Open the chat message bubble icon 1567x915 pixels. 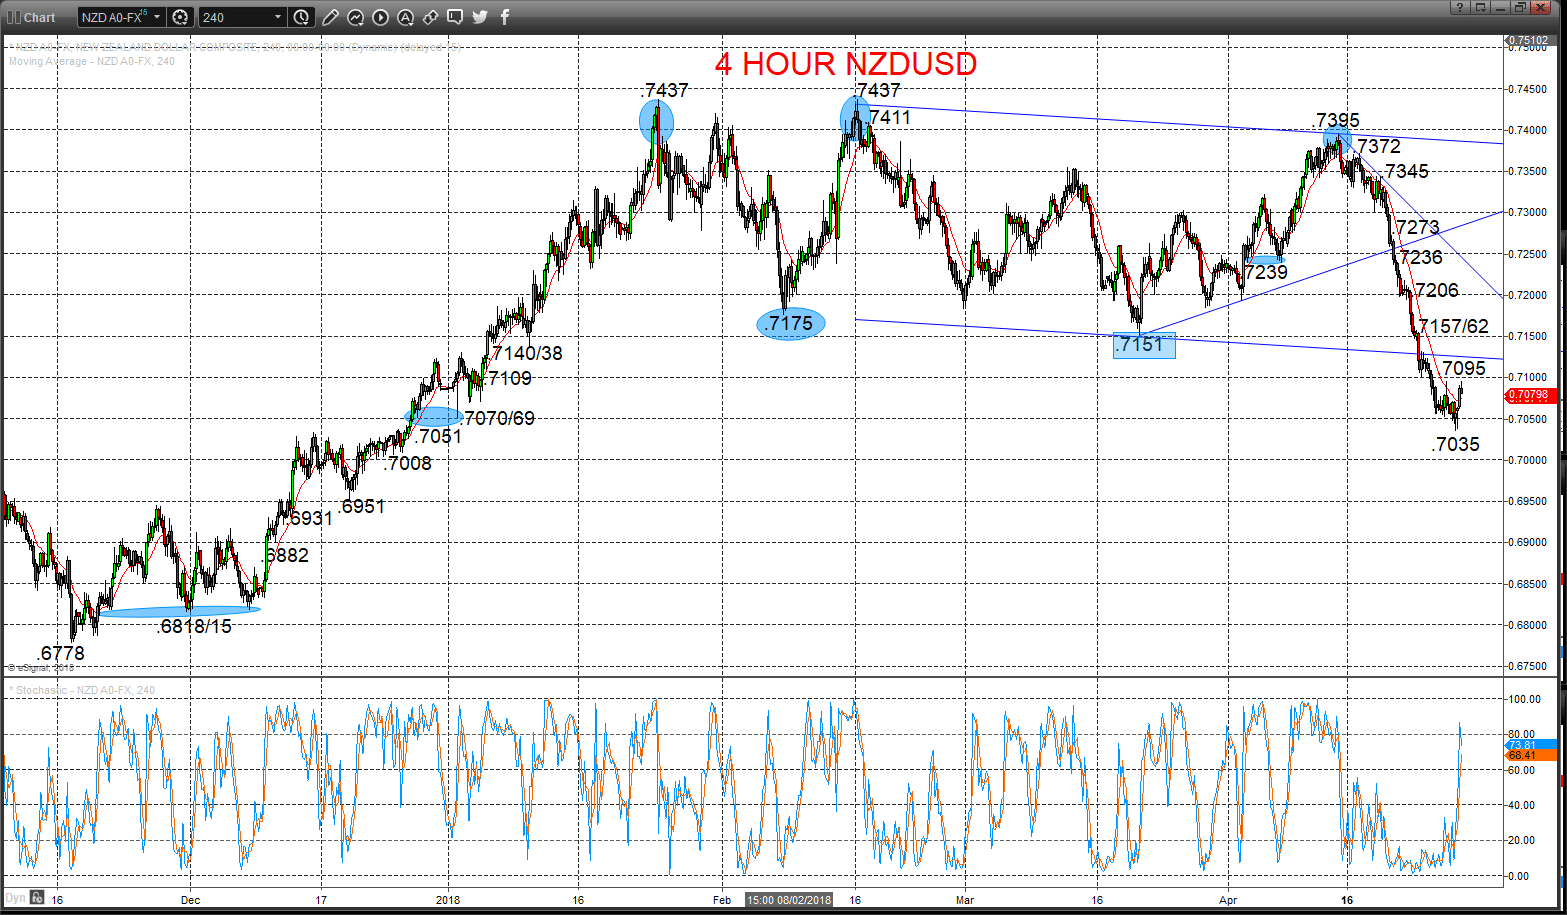[455, 17]
